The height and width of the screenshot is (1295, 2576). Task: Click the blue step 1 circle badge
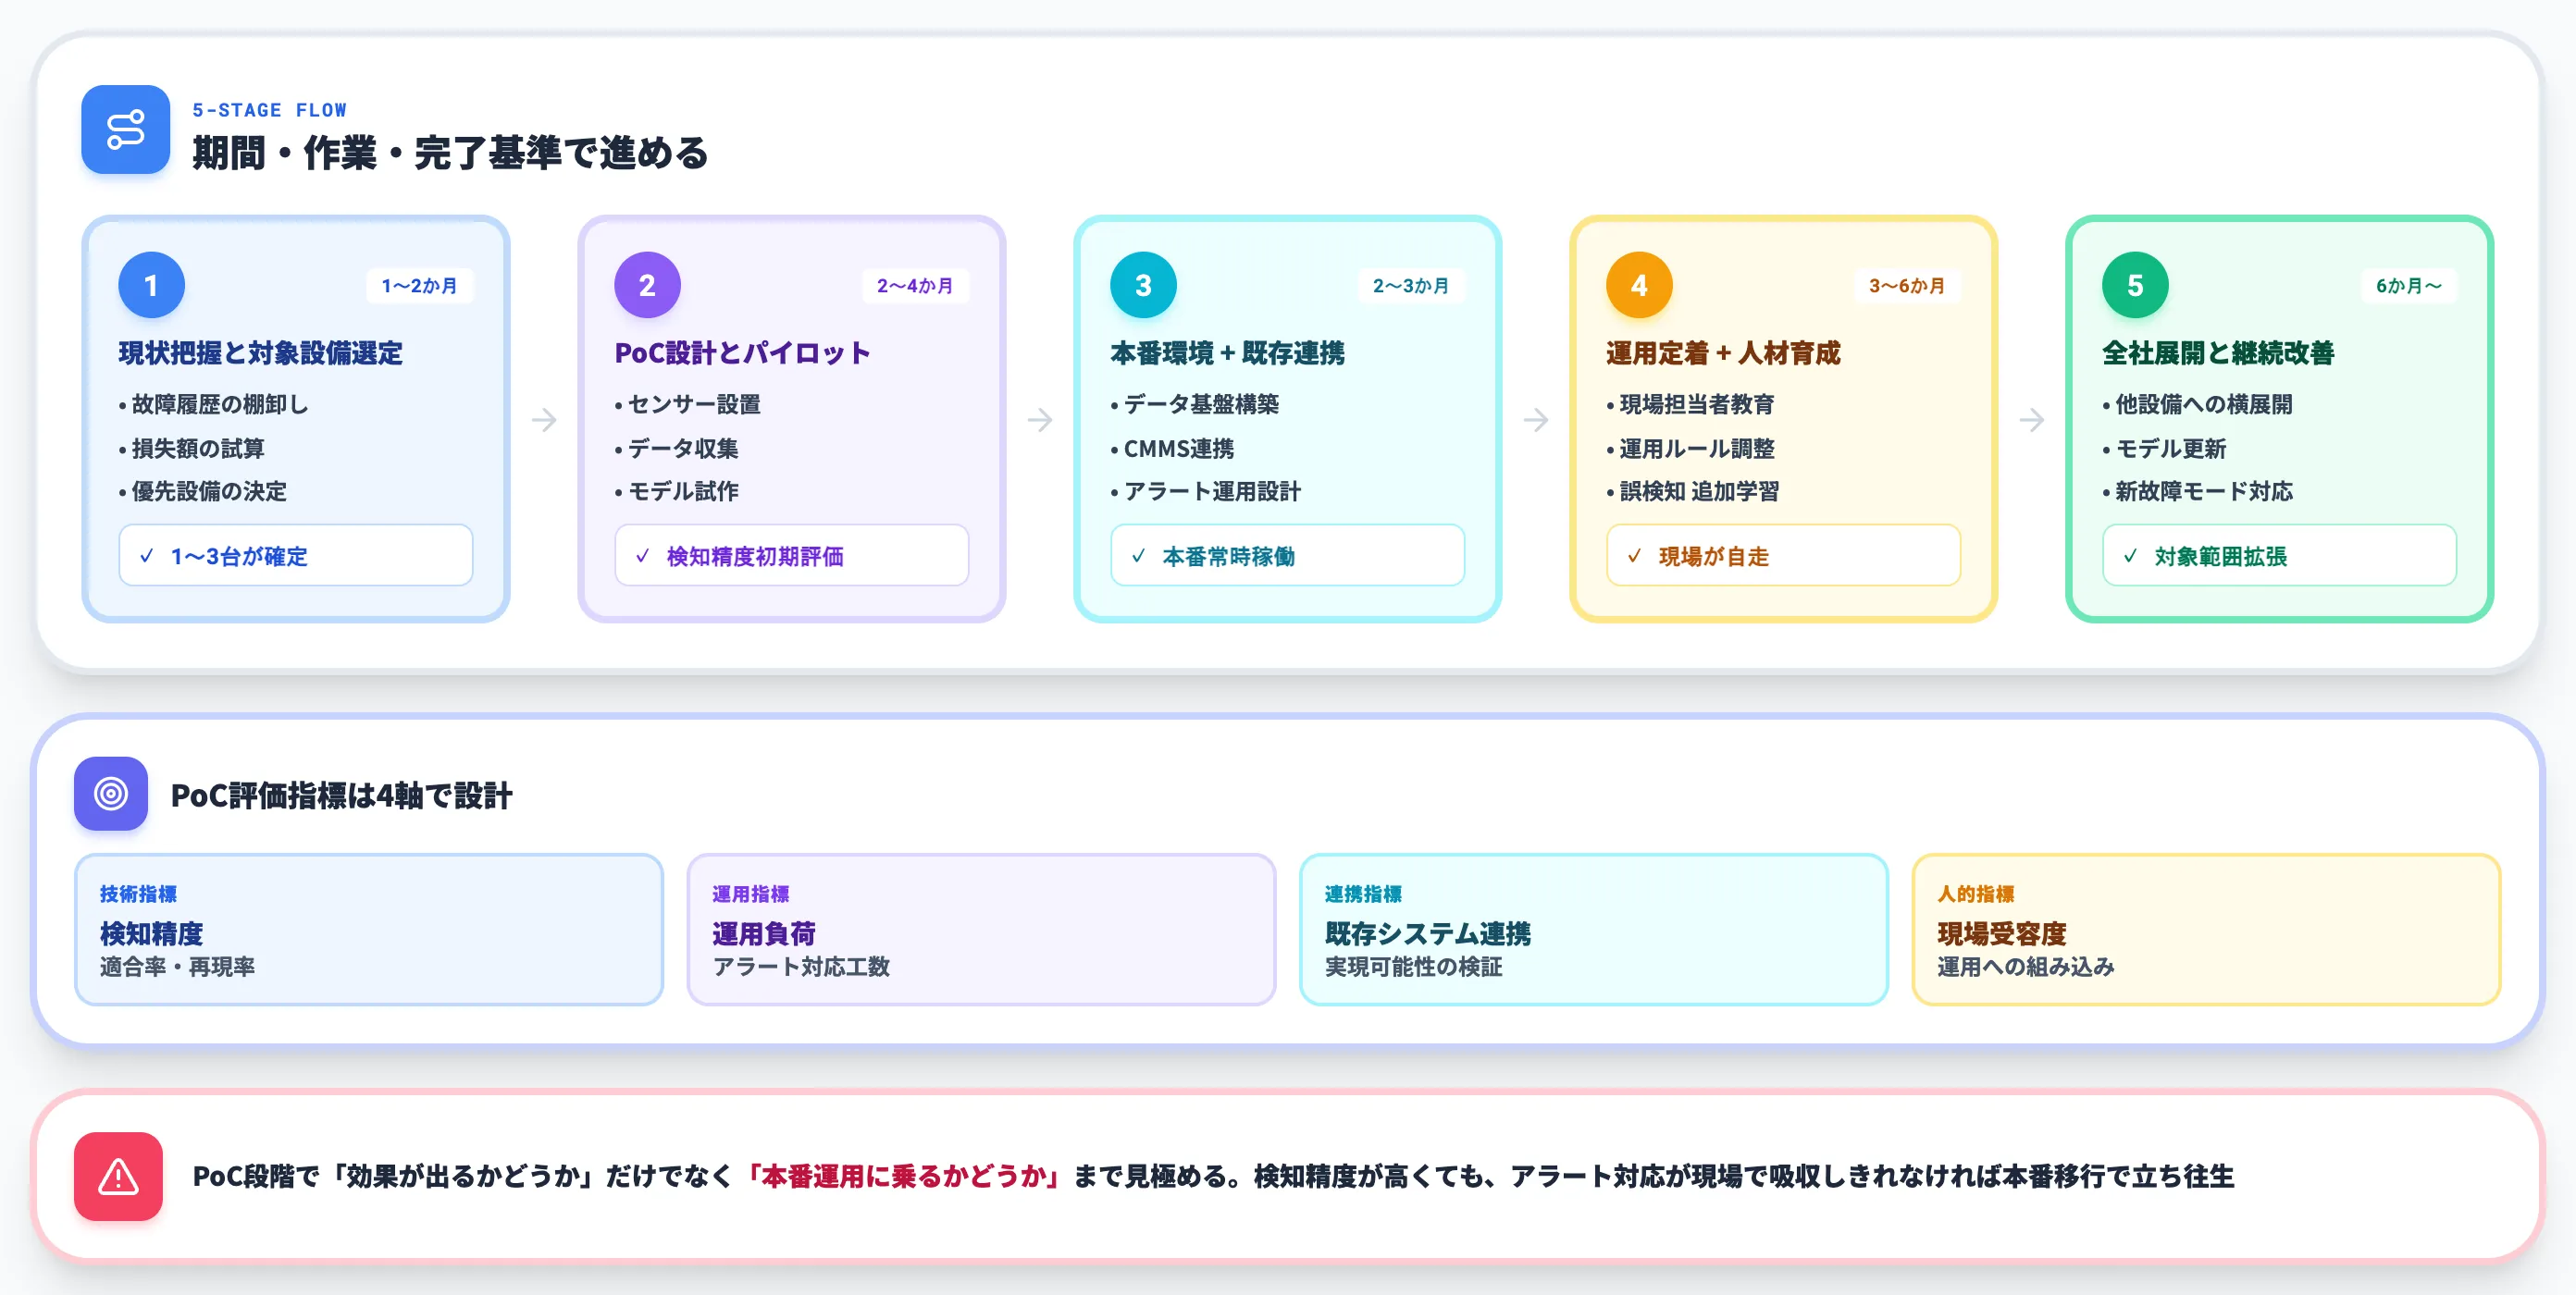pyautogui.click(x=151, y=285)
